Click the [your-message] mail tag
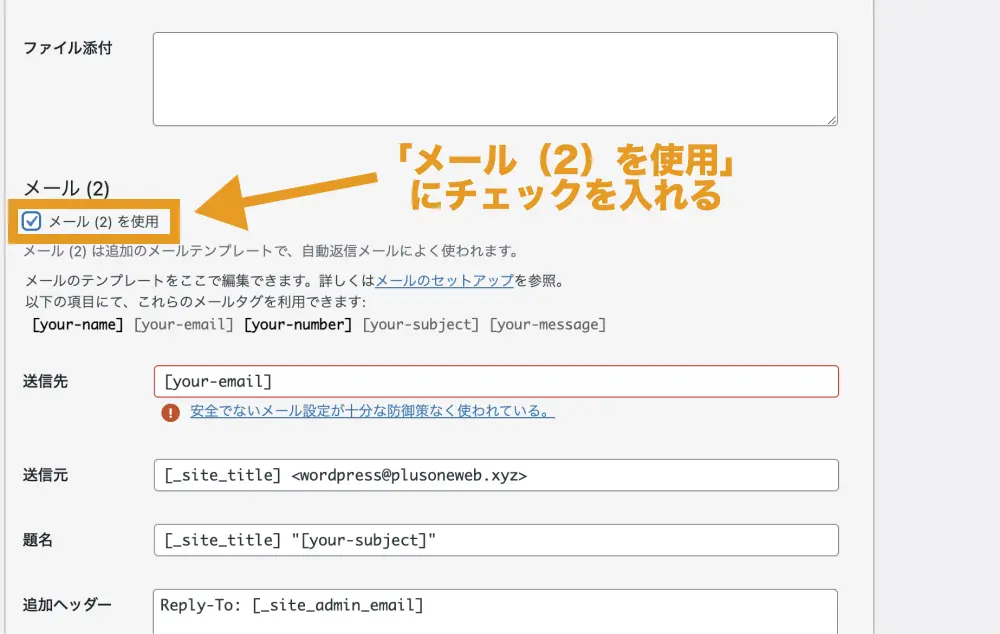The image size is (1000, 634). [x=547, y=325]
